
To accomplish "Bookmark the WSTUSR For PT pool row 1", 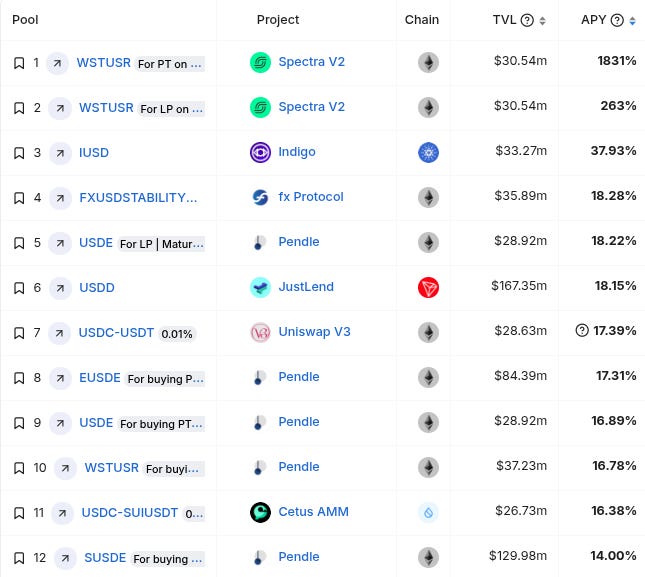I will (19, 63).
